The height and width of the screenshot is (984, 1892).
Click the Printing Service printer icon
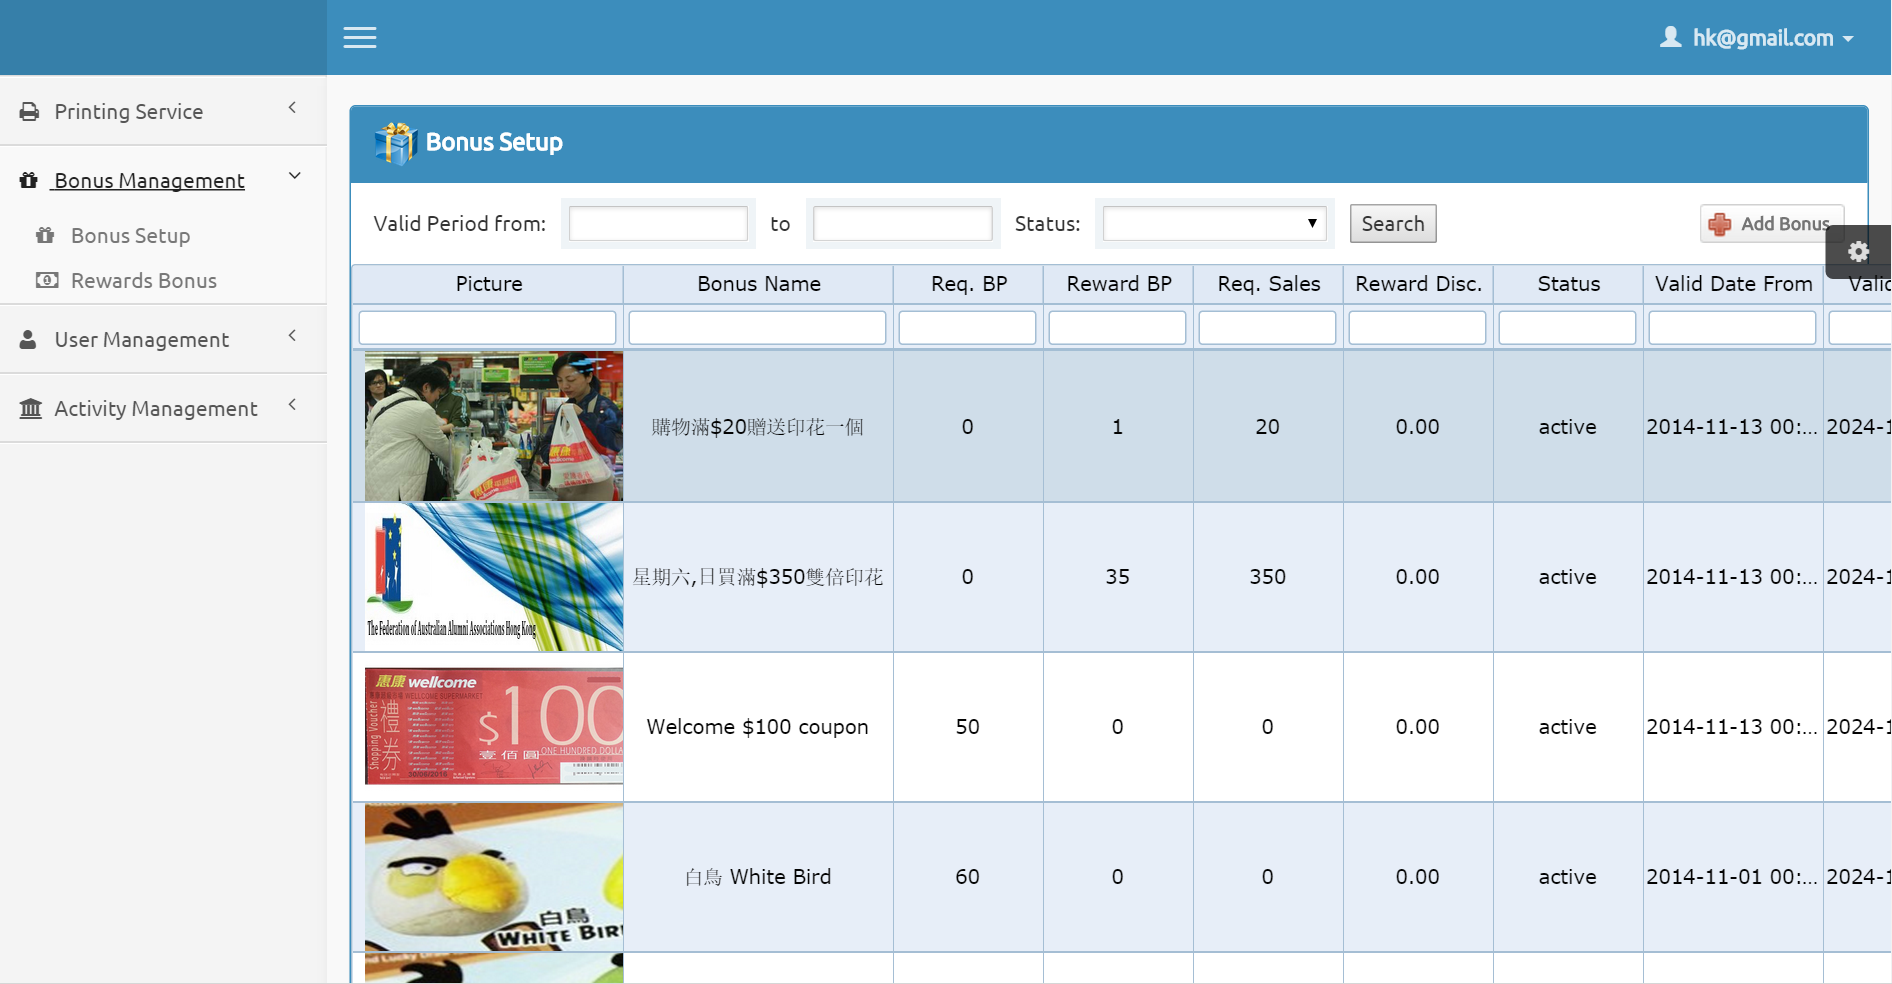click(x=30, y=112)
